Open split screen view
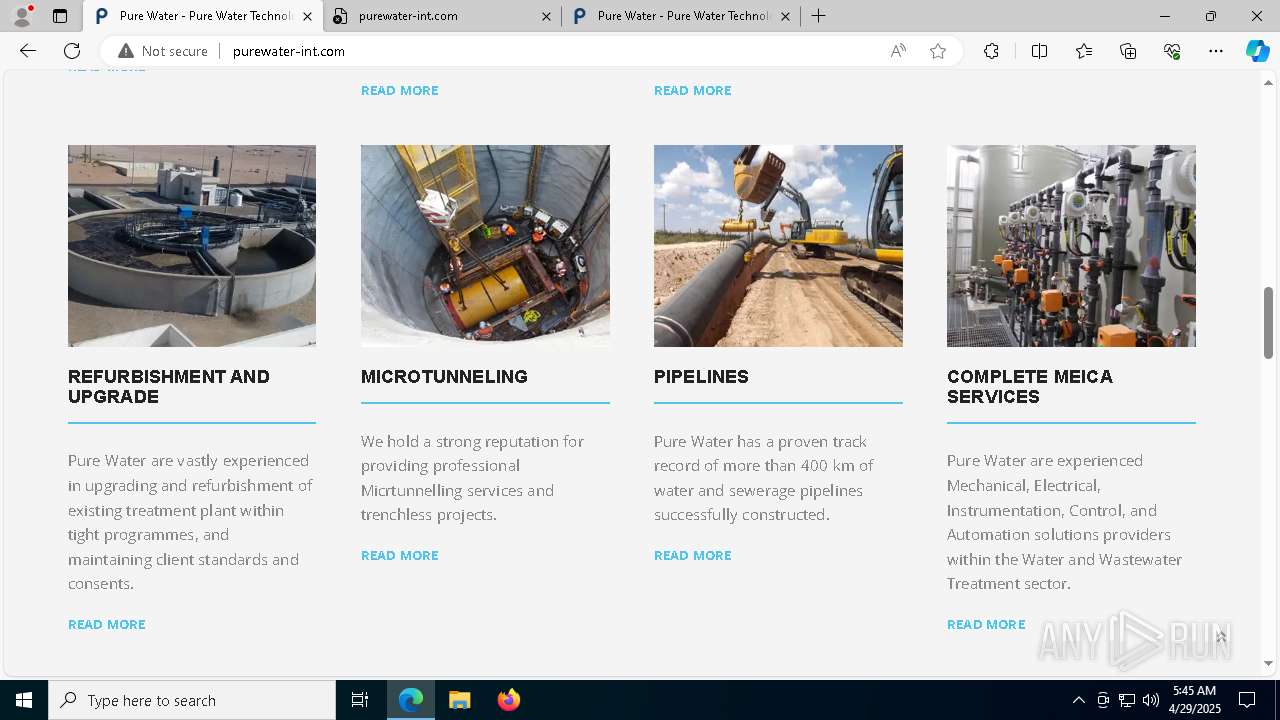Viewport: 1280px width, 720px height. [x=1039, y=51]
